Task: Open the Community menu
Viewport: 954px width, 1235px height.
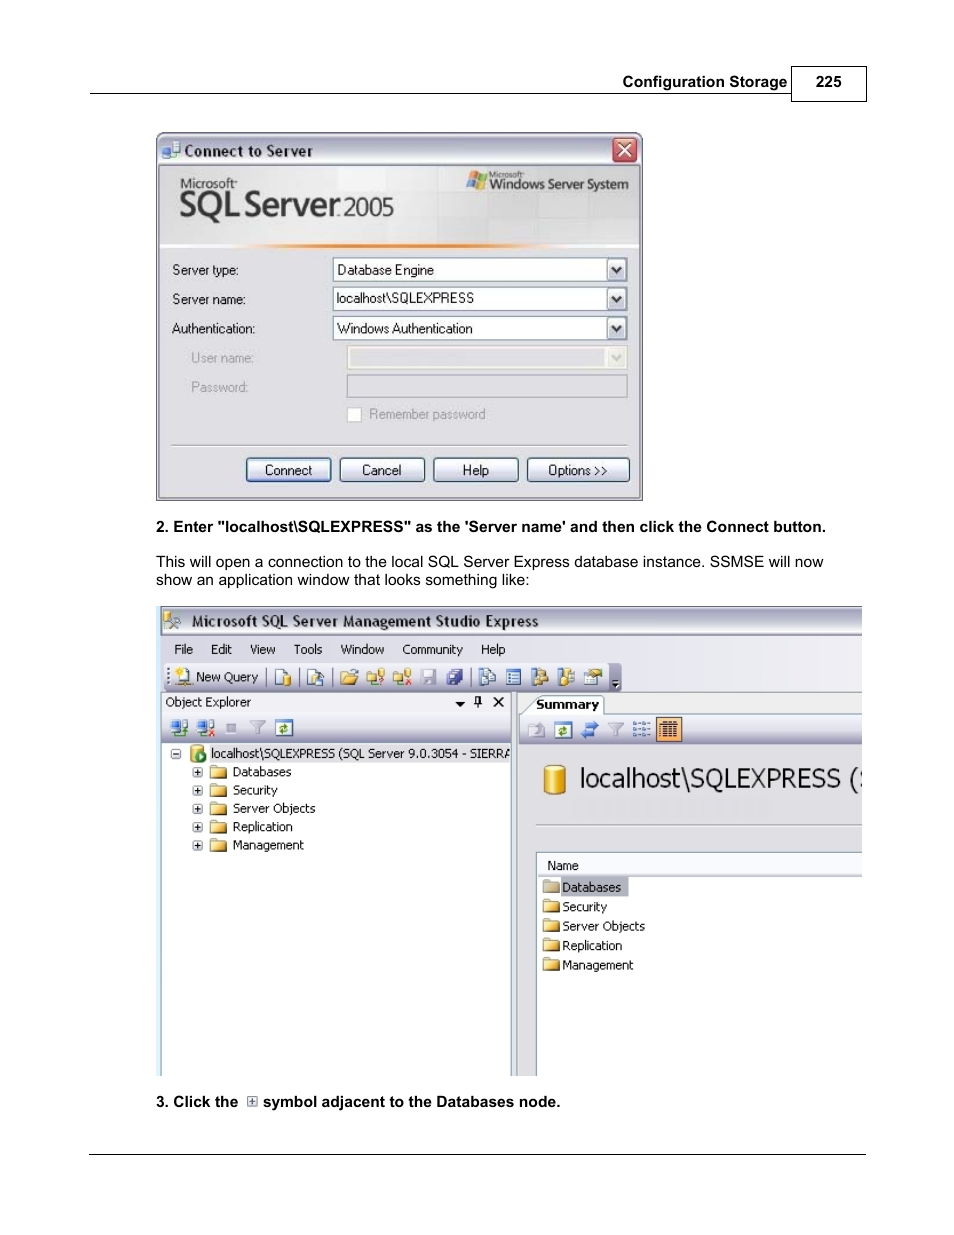Action: click(x=432, y=650)
